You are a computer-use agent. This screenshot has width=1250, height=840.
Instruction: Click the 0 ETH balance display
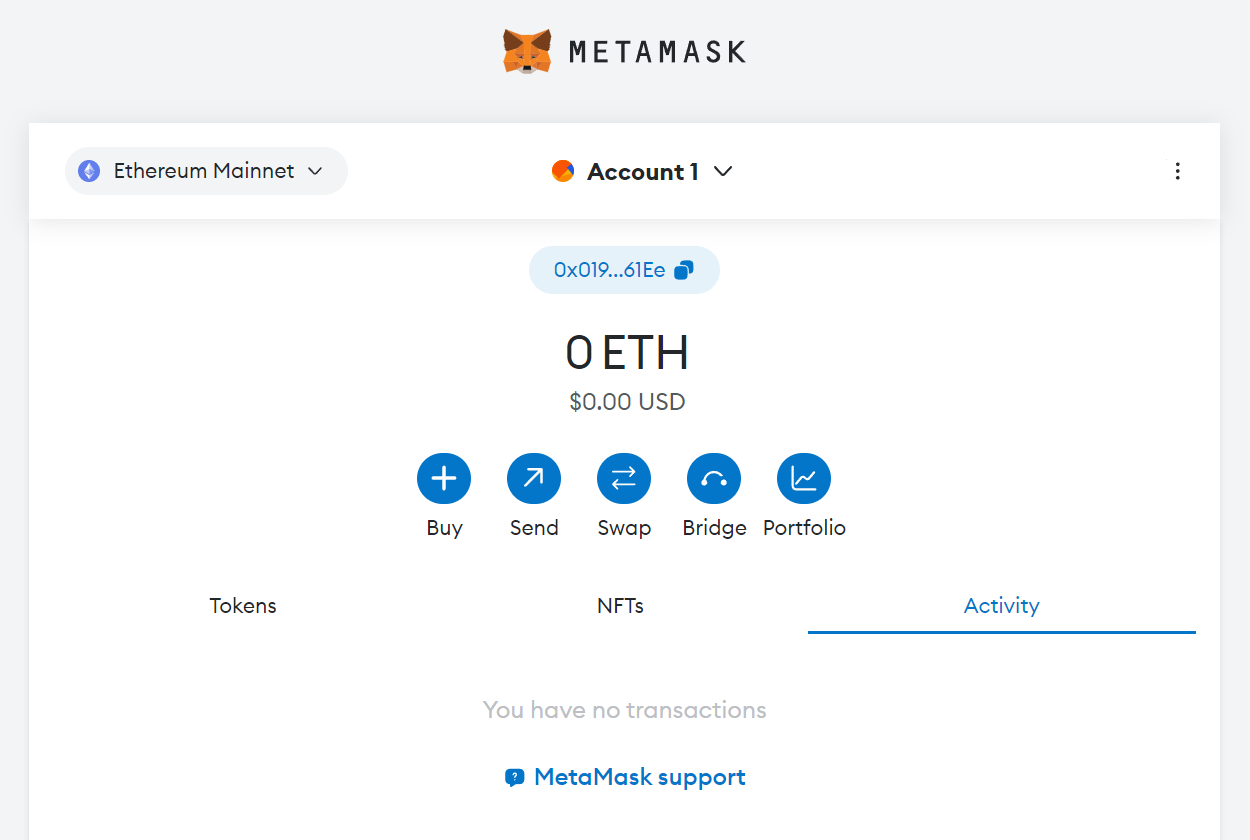tap(626, 353)
